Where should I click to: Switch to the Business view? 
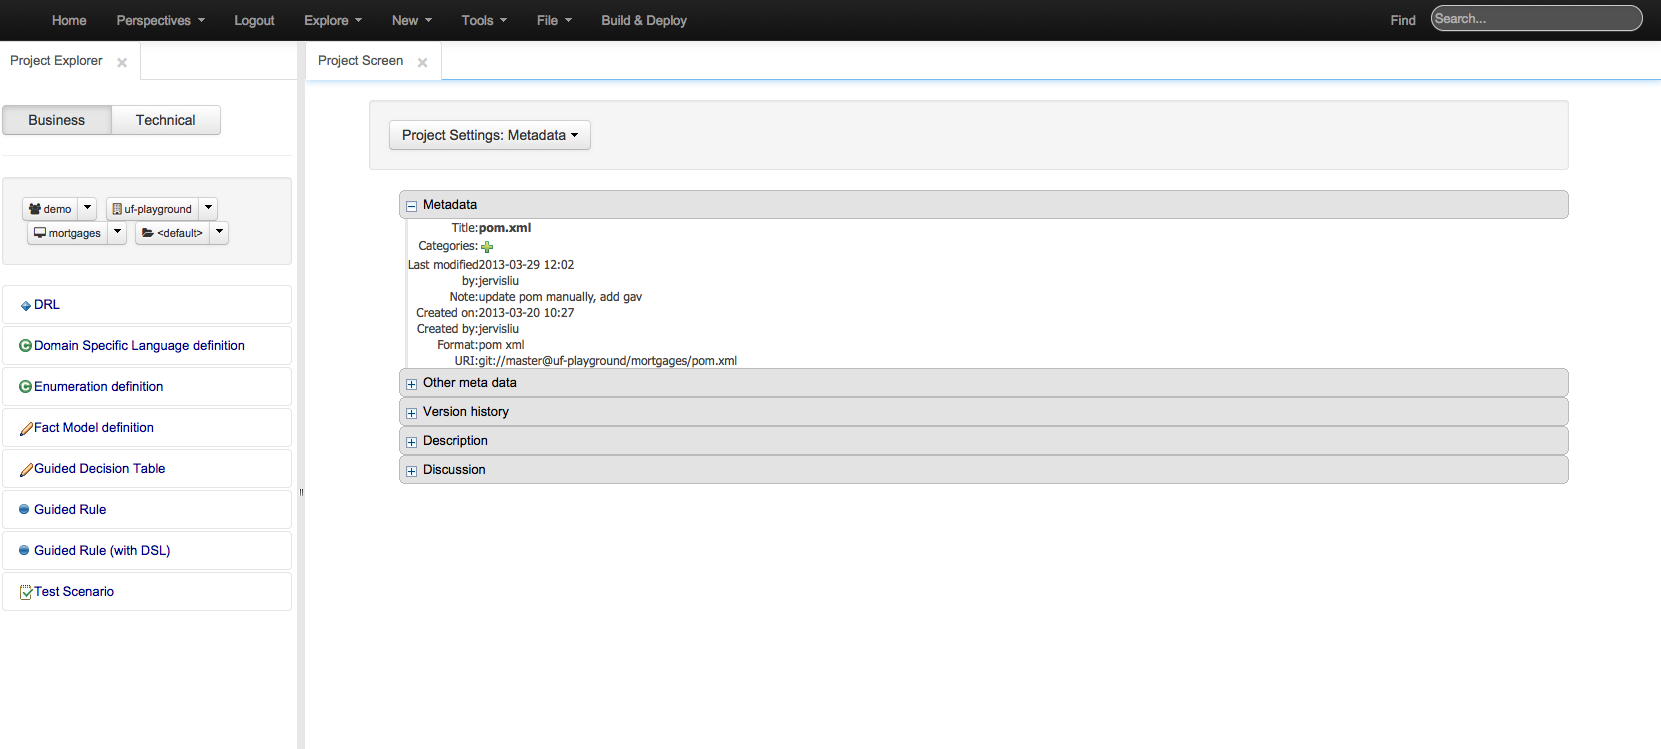click(x=57, y=120)
